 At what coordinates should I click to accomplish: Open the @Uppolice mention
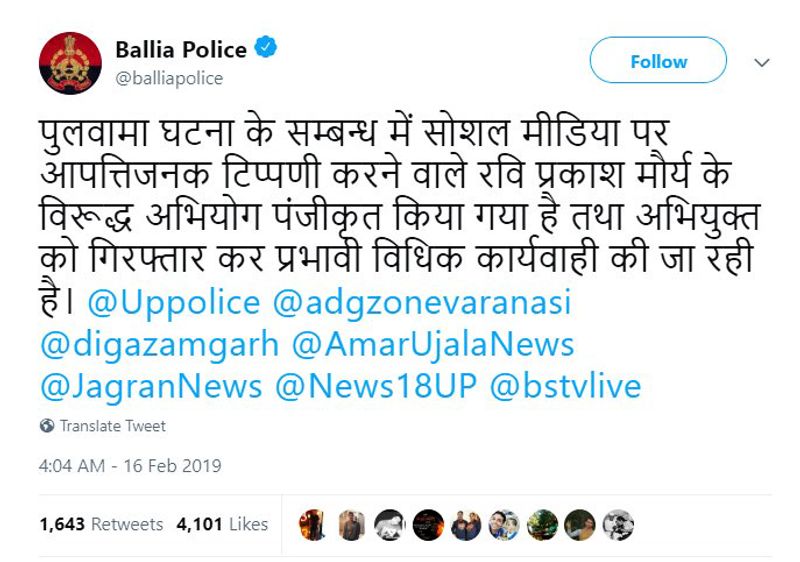click(x=174, y=303)
